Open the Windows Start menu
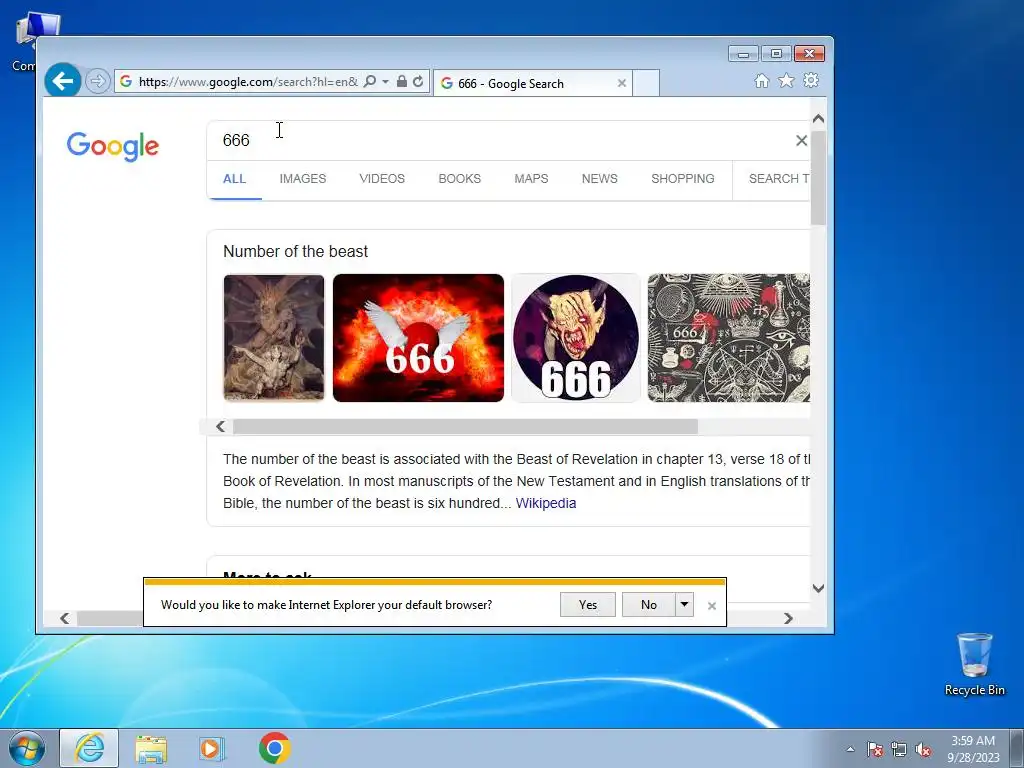Viewport: 1024px width, 768px height. coord(27,748)
